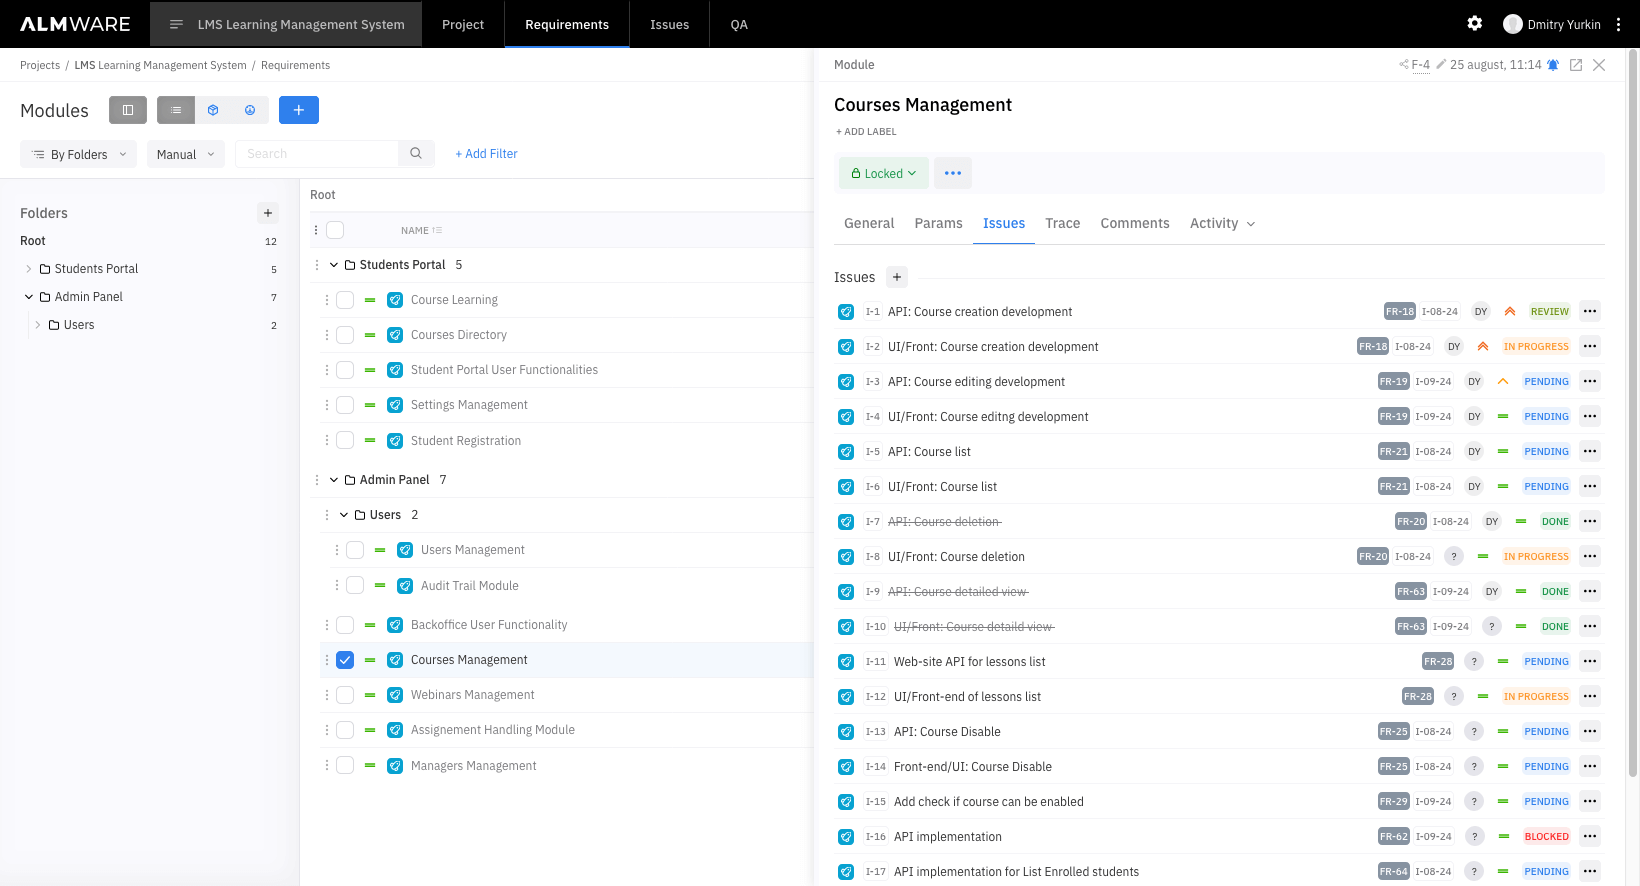
Task: Switch to the Params tab
Action: click(938, 223)
